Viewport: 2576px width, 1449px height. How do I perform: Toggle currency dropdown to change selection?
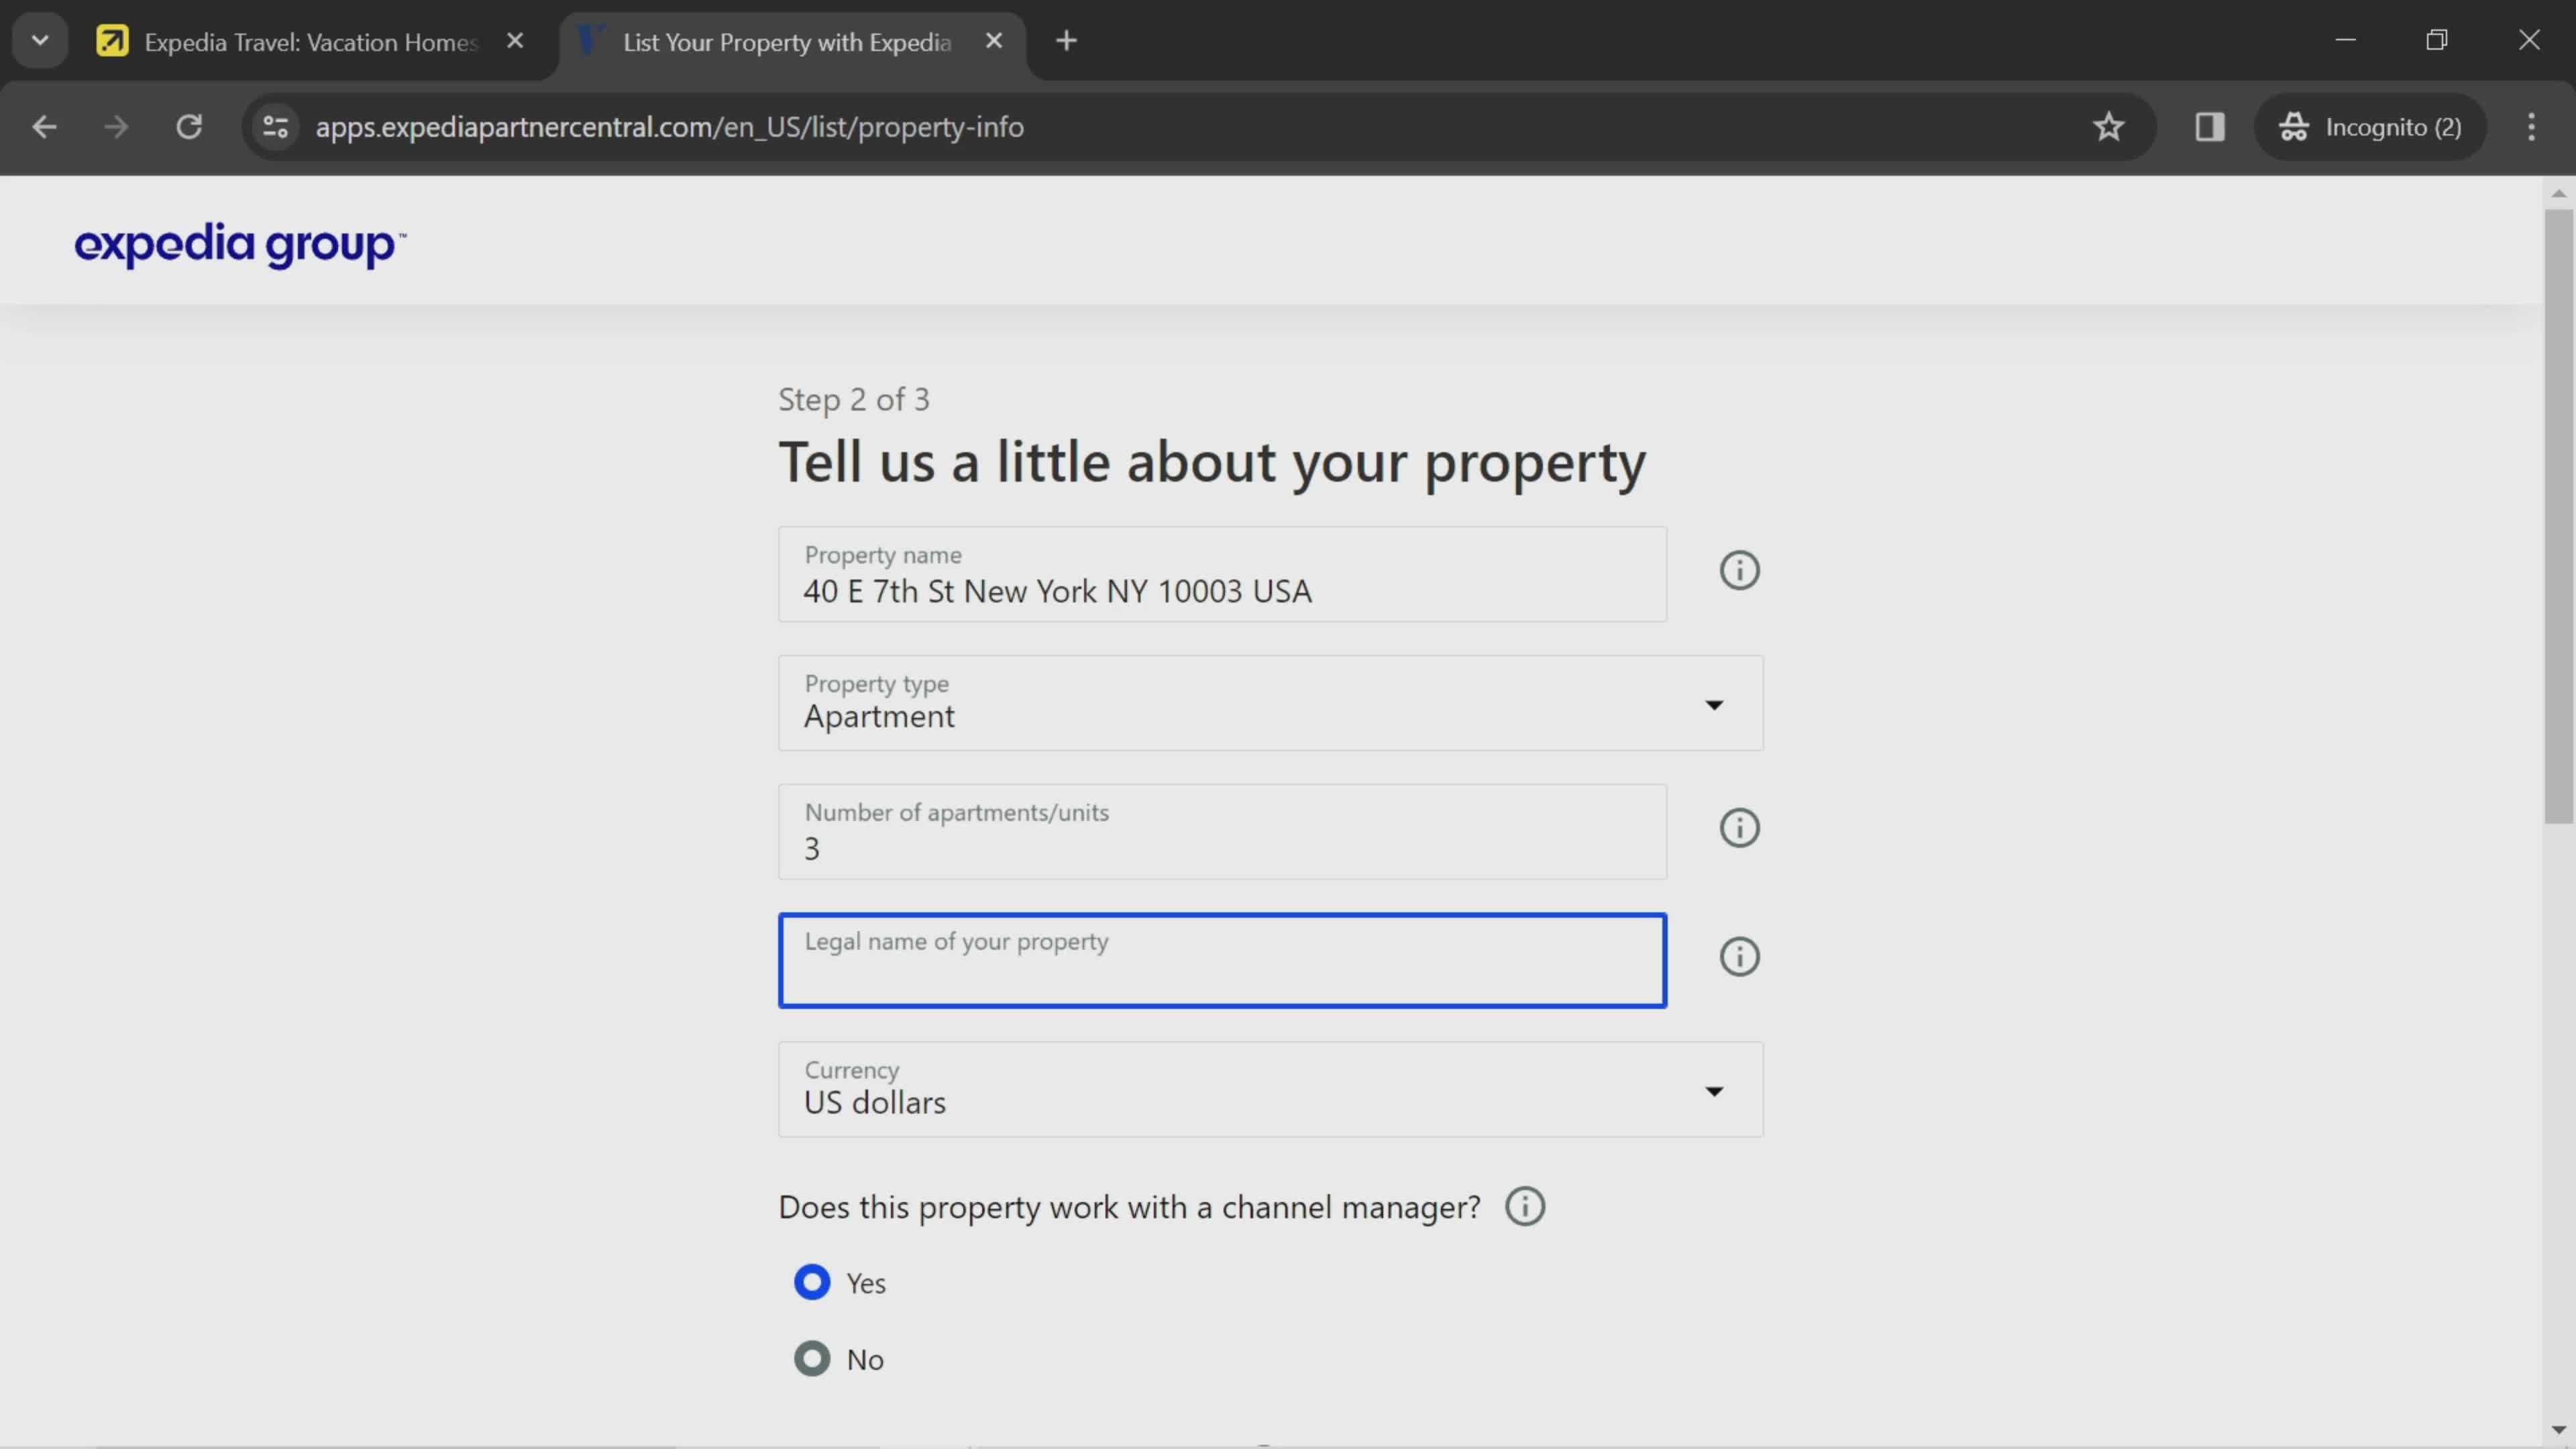tap(1713, 1091)
